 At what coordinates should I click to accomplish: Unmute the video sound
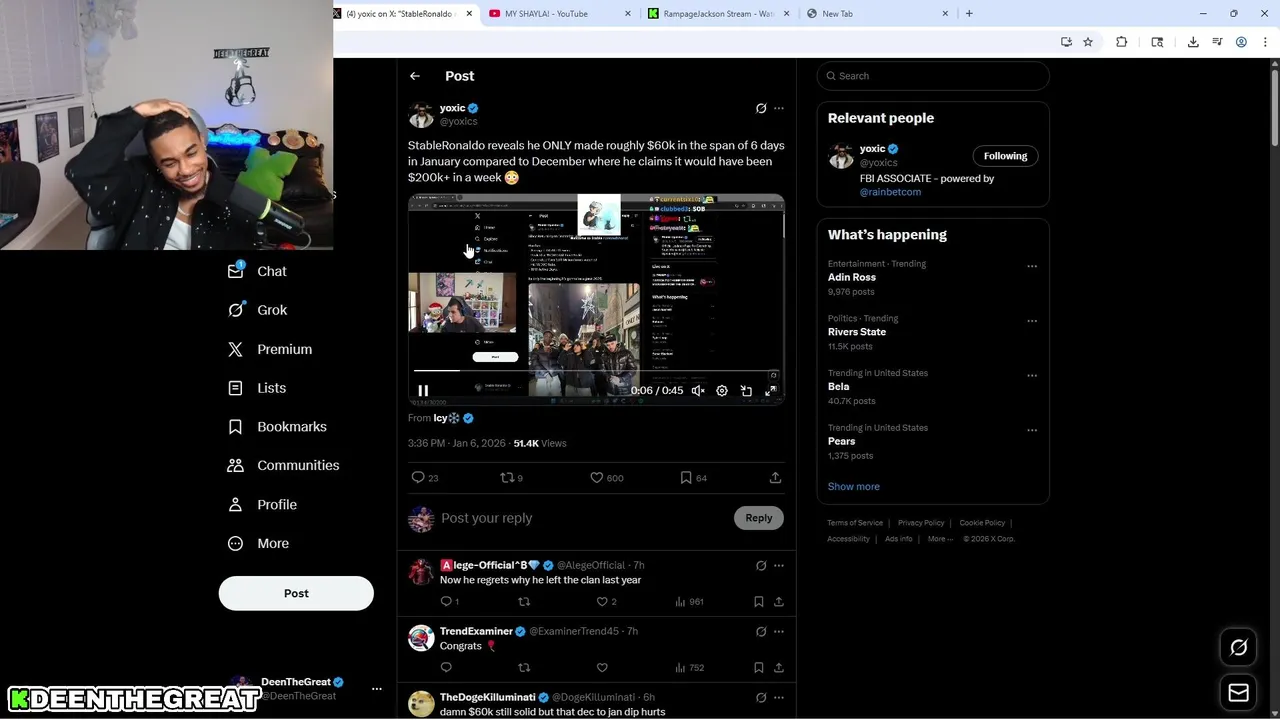pyautogui.click(x=698, y=391)
